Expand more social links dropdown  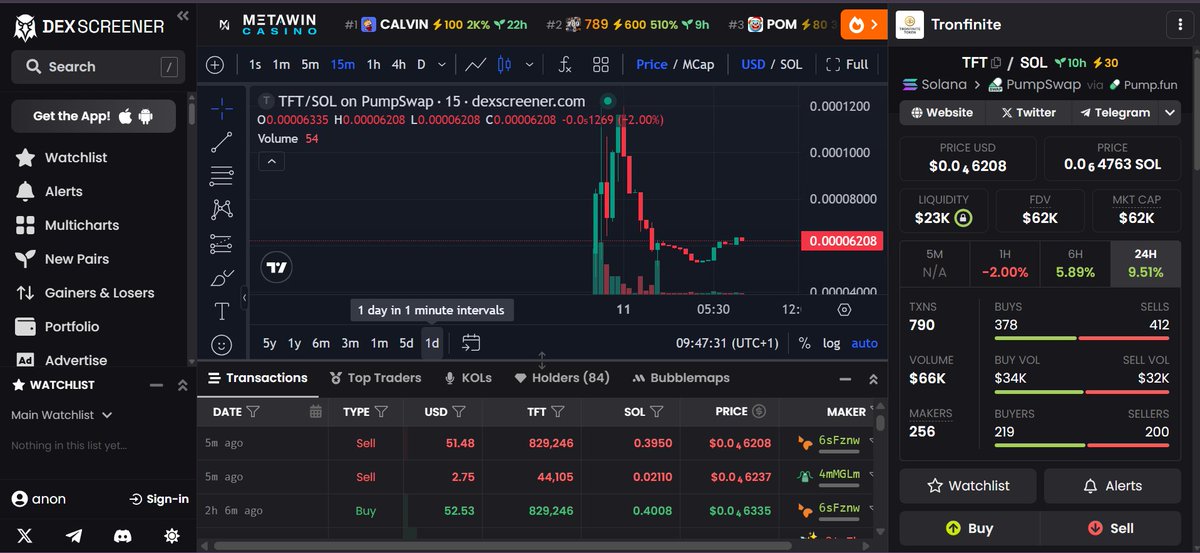click(1172, 113)
